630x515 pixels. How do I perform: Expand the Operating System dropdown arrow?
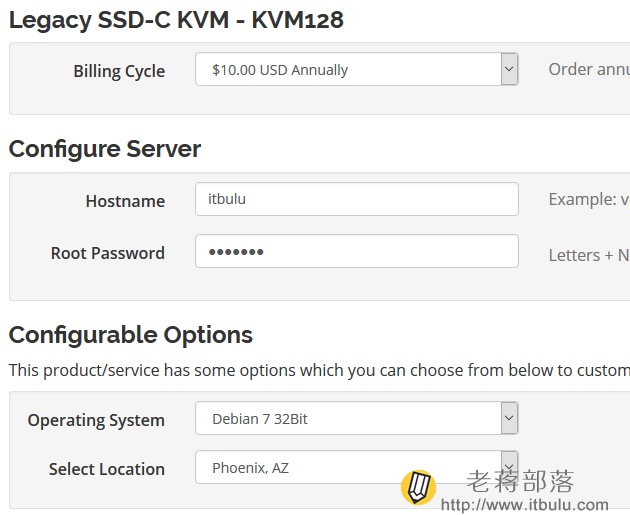coord(509,418)
